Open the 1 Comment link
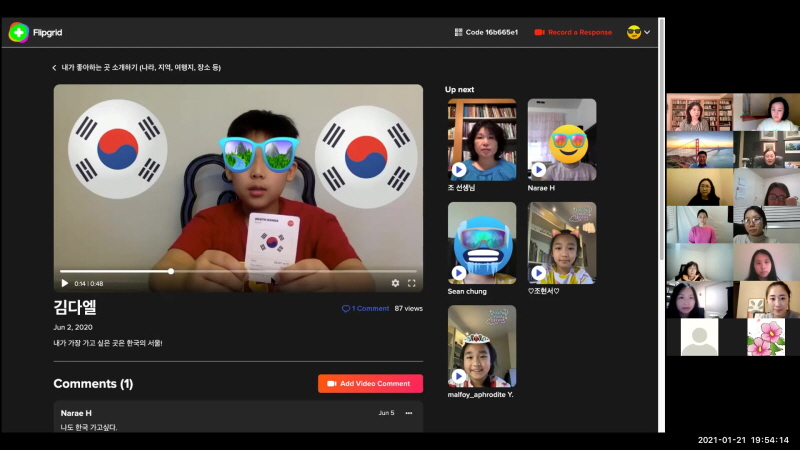This screenshot has height=450, width=800. pos(365,309)
